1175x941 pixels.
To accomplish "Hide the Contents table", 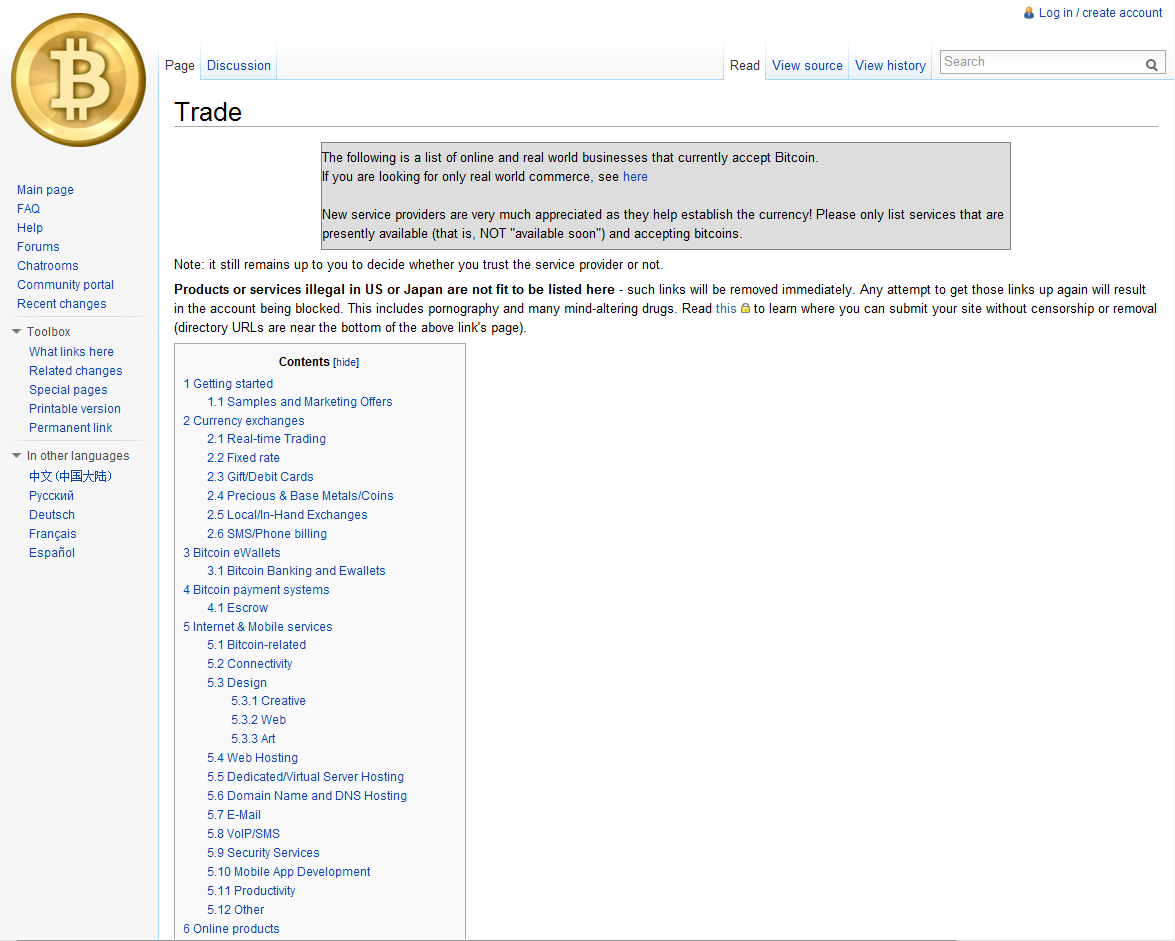I will tap(346, 363).
